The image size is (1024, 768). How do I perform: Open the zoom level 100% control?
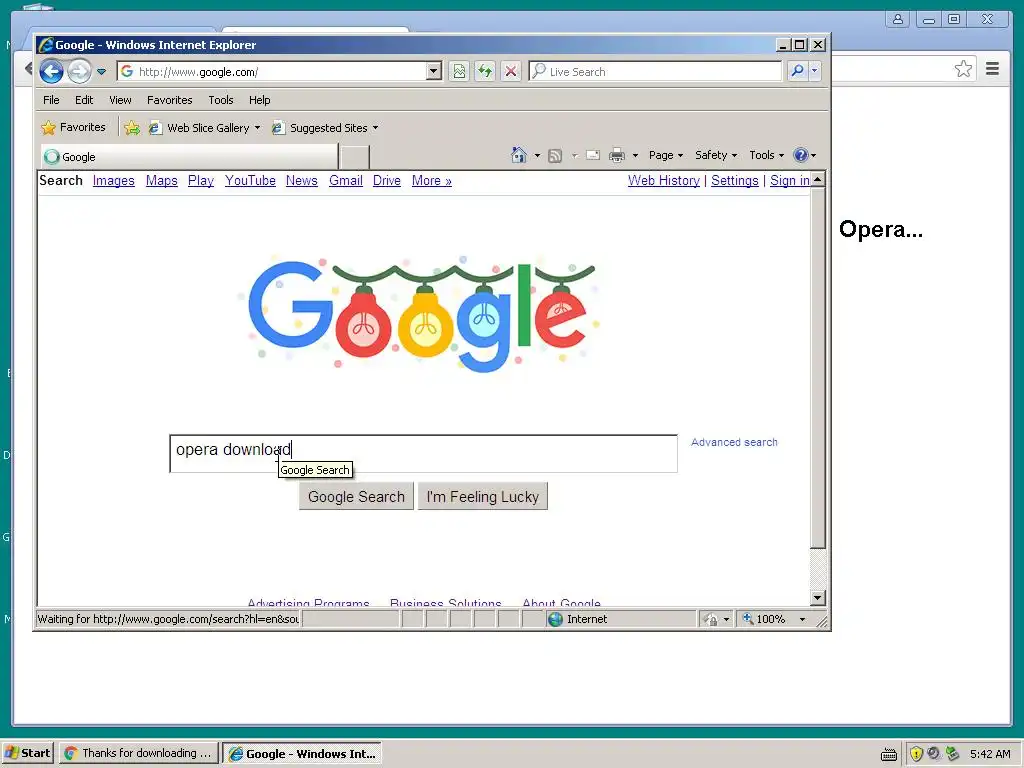pos(774,619)
